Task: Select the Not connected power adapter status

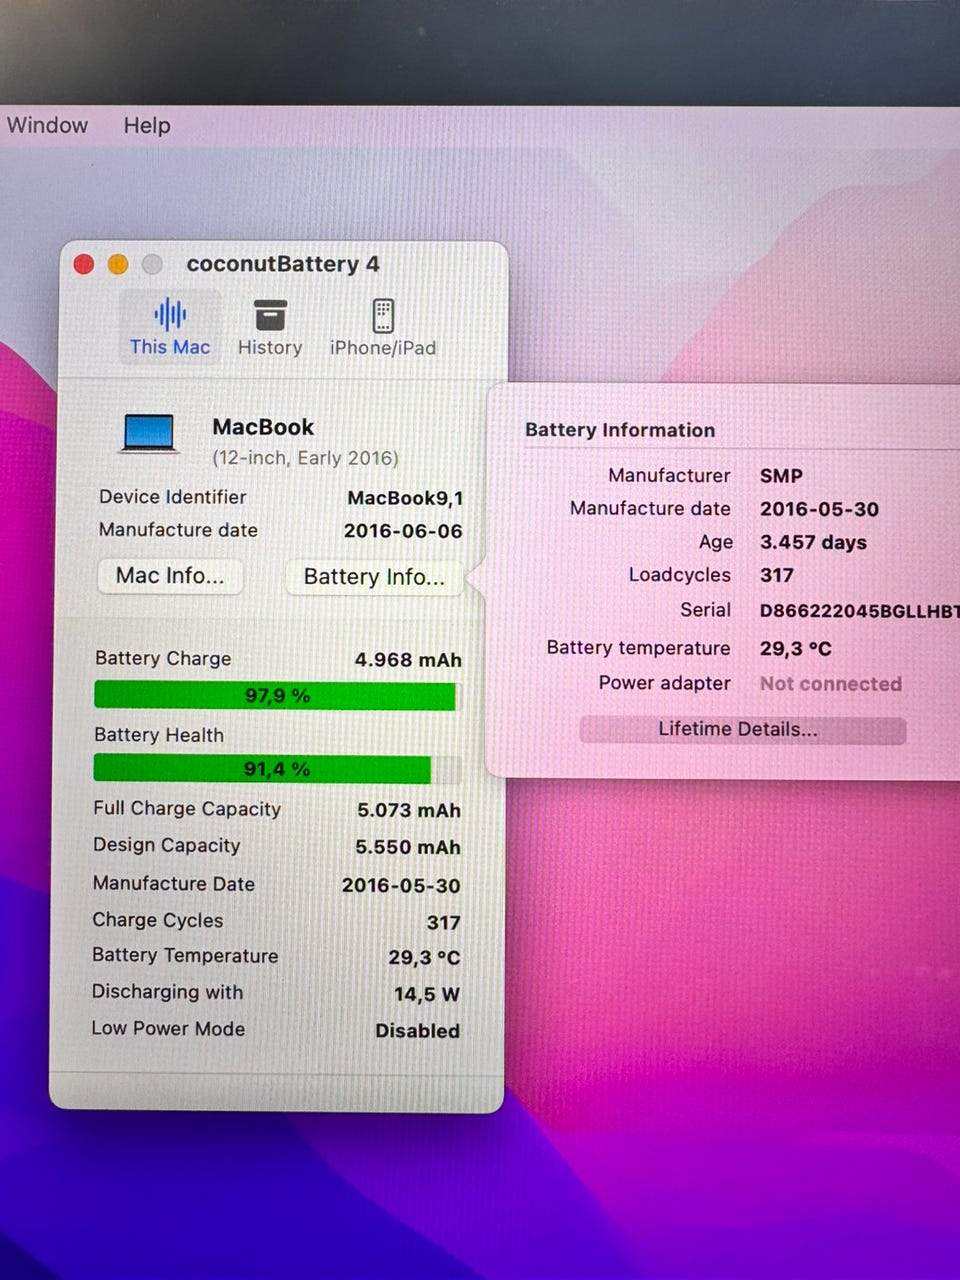Action: pyautogui.click(x=831, y=684)
